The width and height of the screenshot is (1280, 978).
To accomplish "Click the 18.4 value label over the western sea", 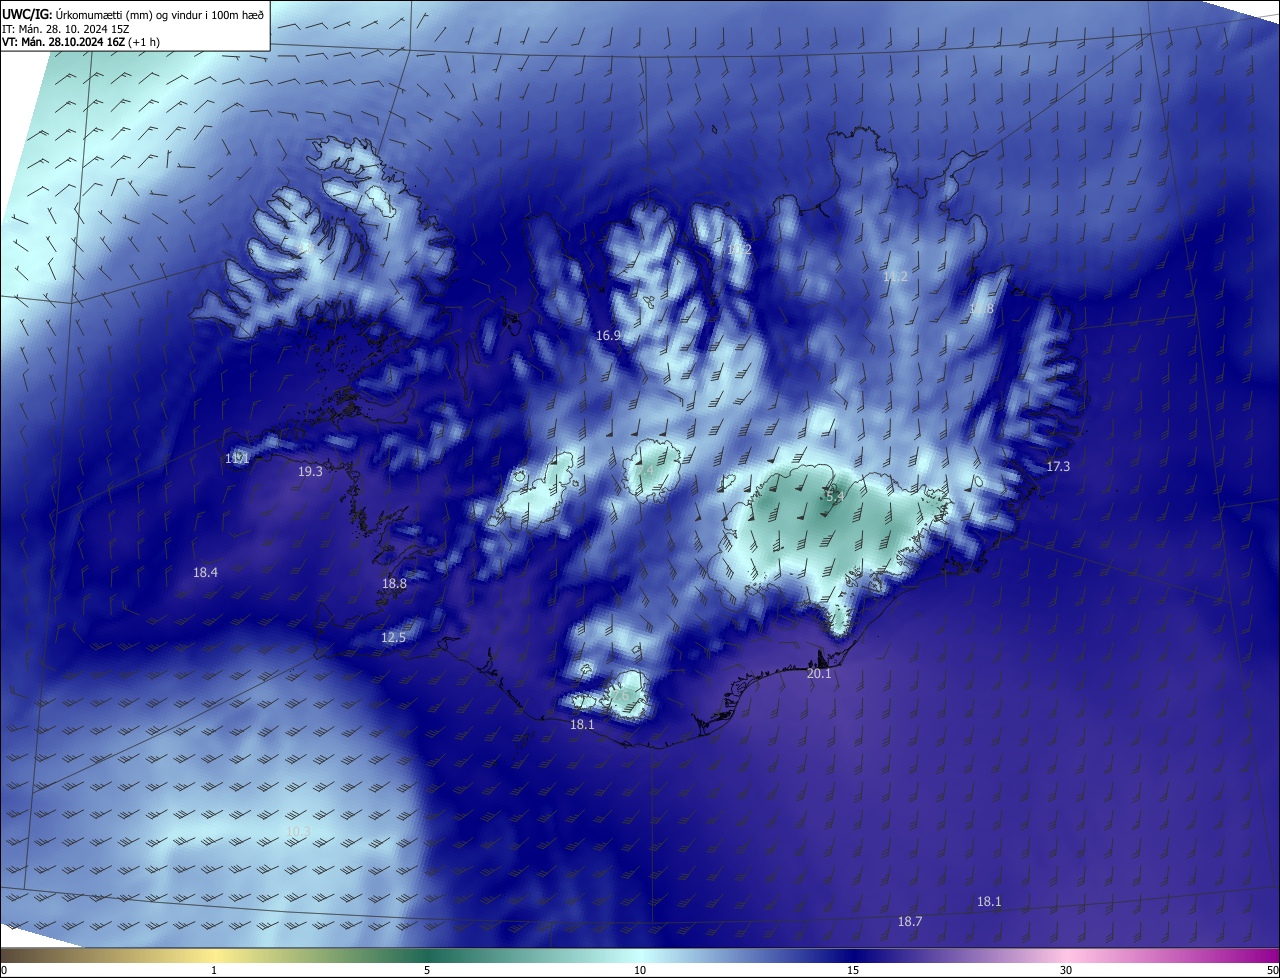I will [x=205, y=573].
